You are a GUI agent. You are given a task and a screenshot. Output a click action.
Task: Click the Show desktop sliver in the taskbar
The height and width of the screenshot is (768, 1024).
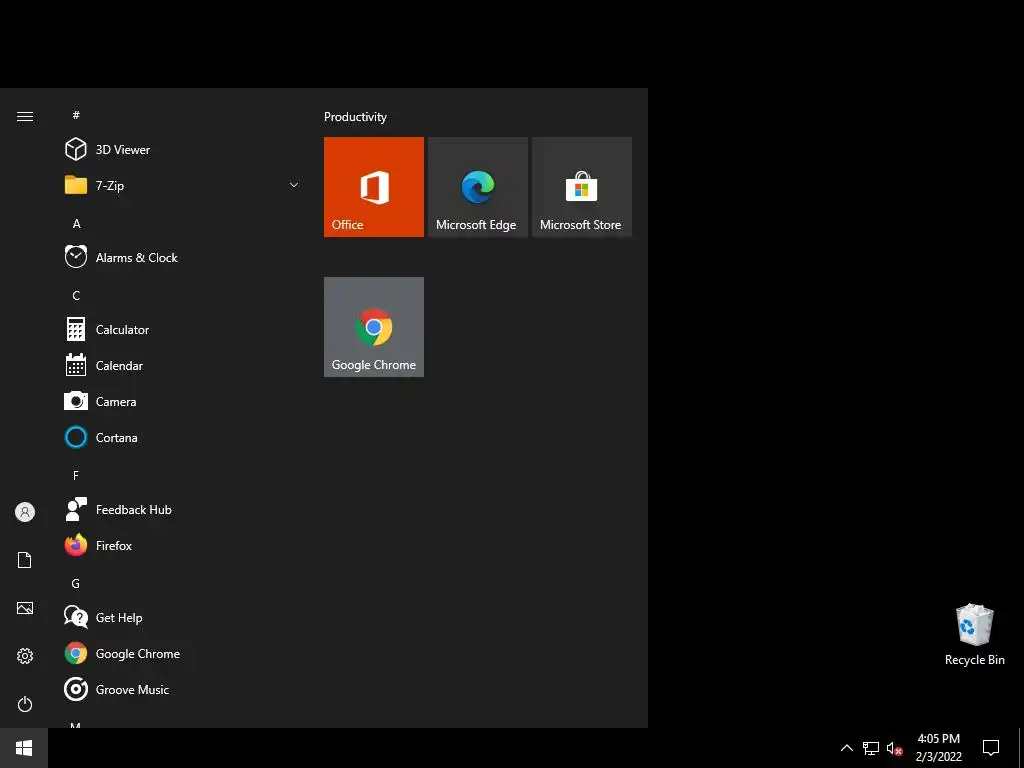click(1021, 748)
